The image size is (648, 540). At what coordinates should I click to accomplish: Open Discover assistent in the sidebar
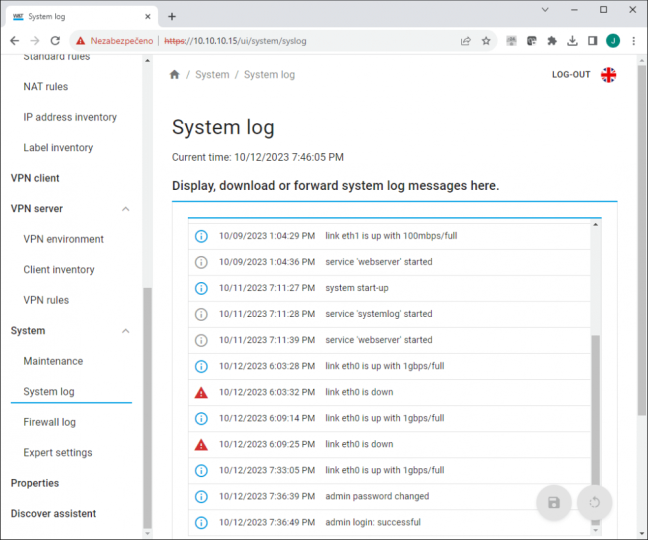(x=53, y=514)
